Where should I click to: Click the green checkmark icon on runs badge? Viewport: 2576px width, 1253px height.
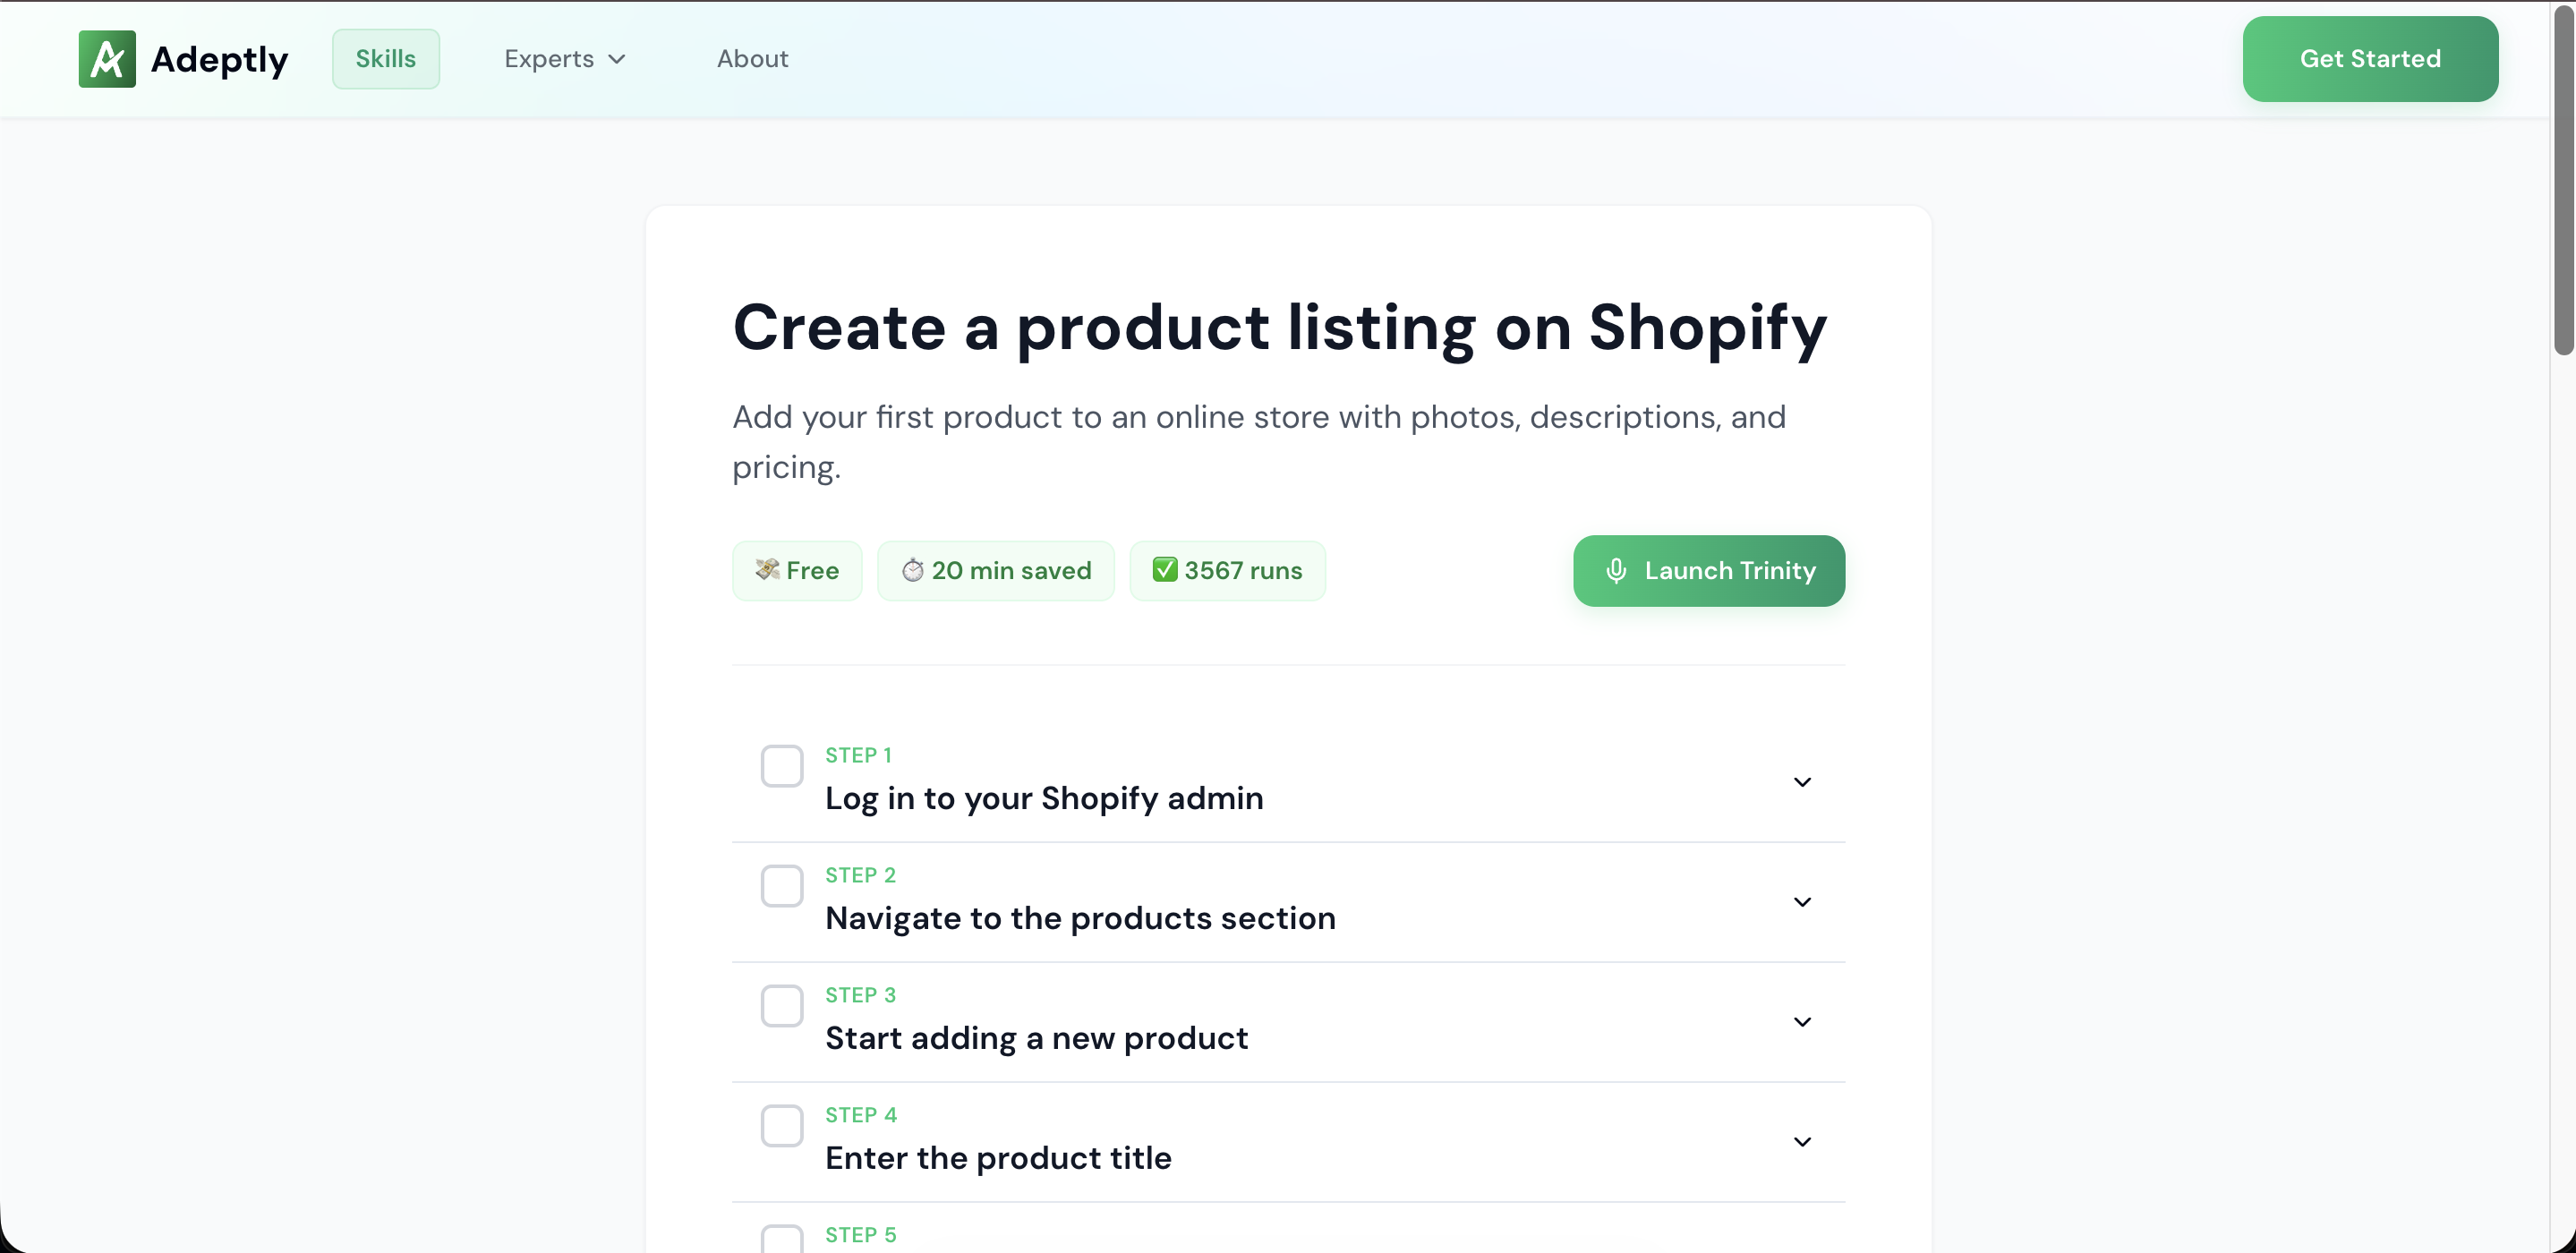(x=1164, y=570)
